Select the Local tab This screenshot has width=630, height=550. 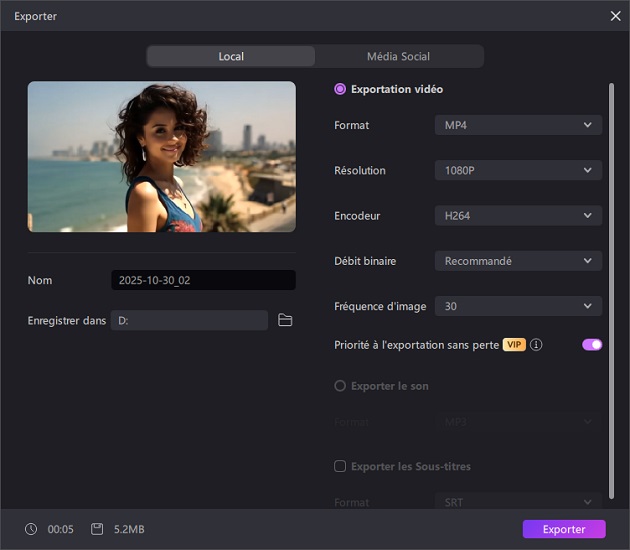(x=231, y=56)
